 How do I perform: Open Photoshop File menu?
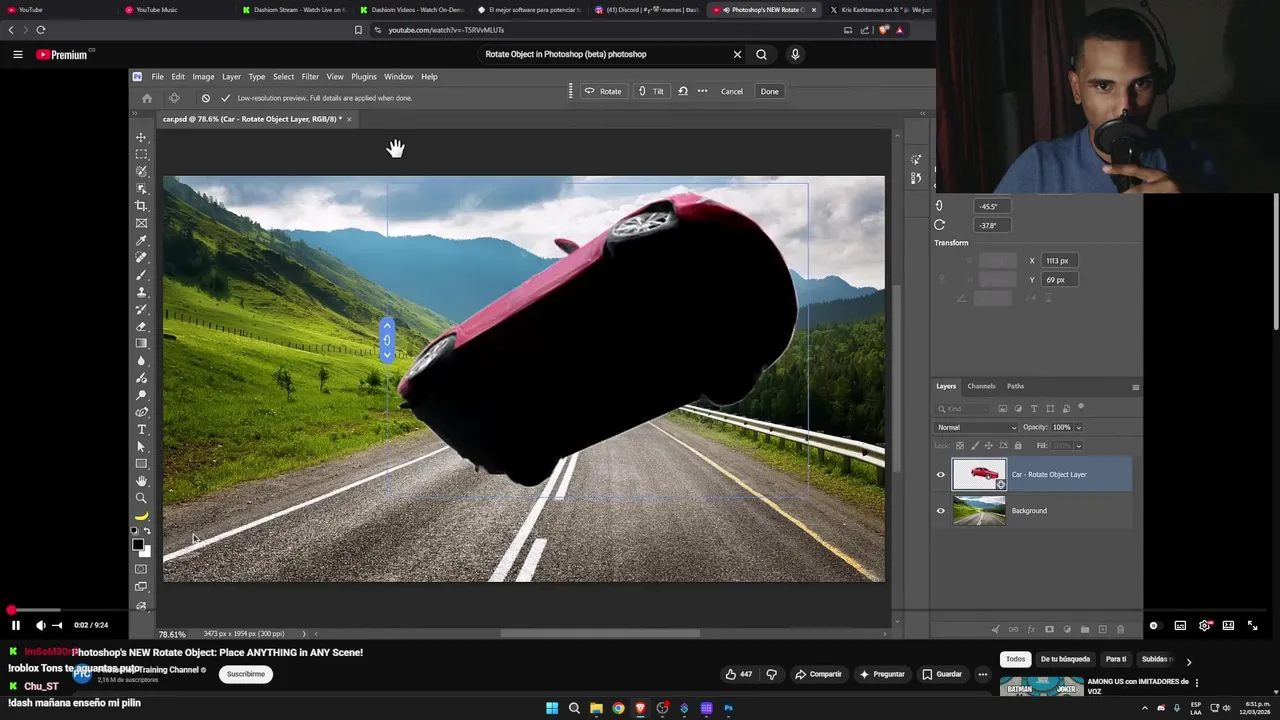[158, 77]
